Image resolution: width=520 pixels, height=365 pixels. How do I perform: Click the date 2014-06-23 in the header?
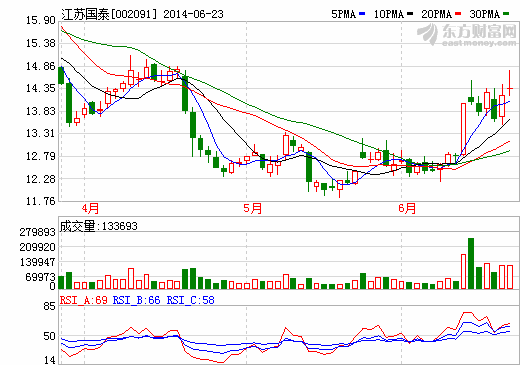pos(193,14)
